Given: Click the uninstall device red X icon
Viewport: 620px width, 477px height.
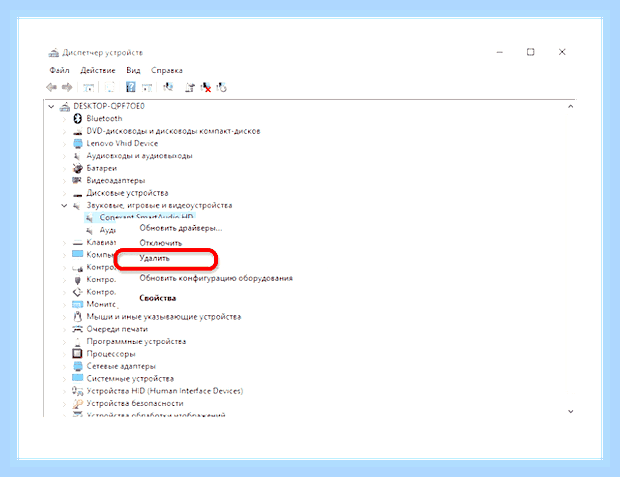Looking at the screenshot, I should (x=206, y=87).
